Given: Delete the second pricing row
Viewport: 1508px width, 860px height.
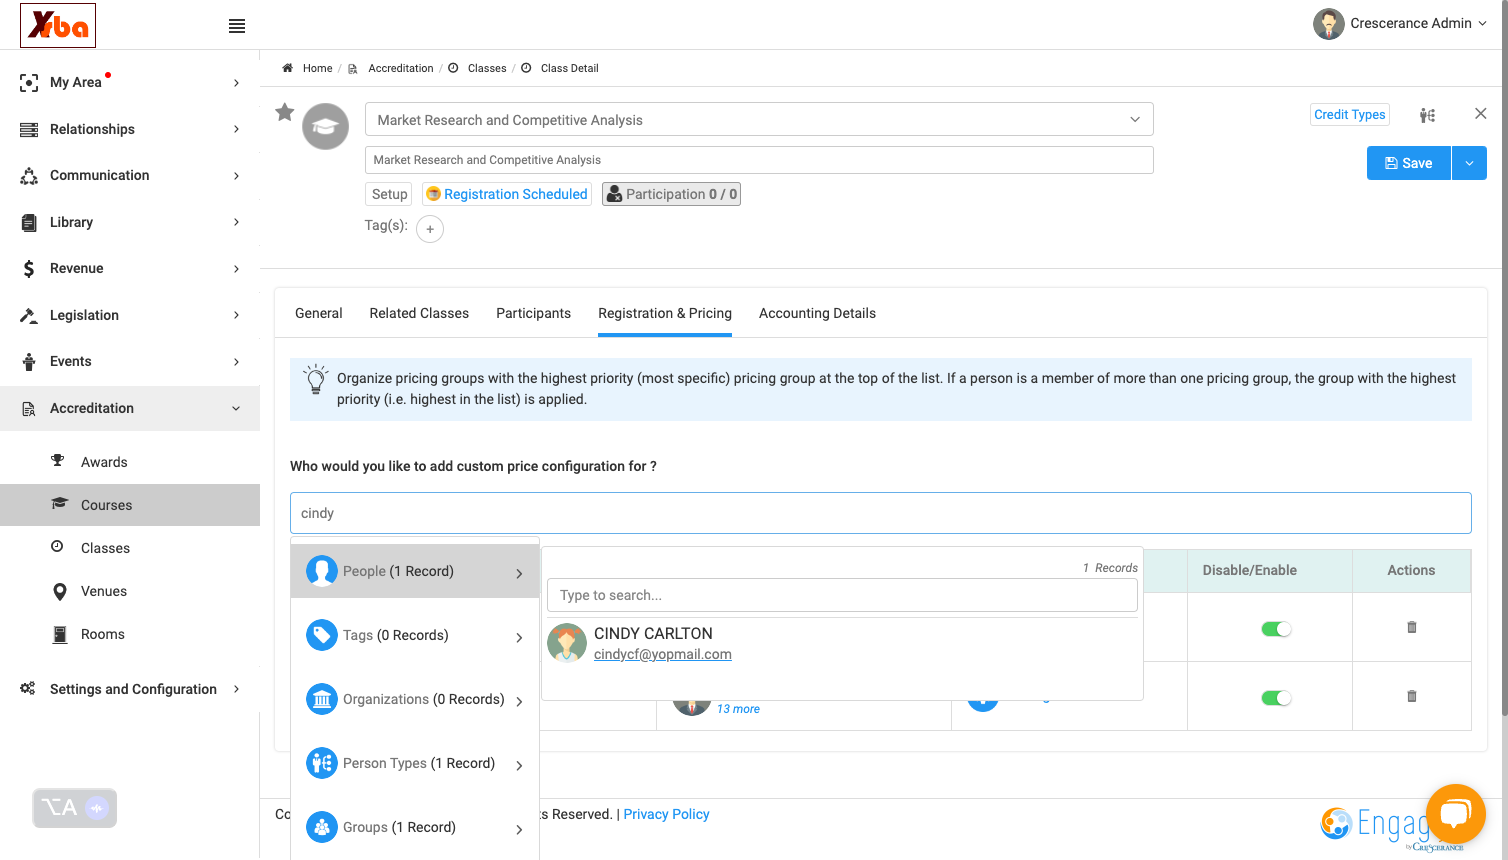Looking at the screenshot, I should 1412,696.
